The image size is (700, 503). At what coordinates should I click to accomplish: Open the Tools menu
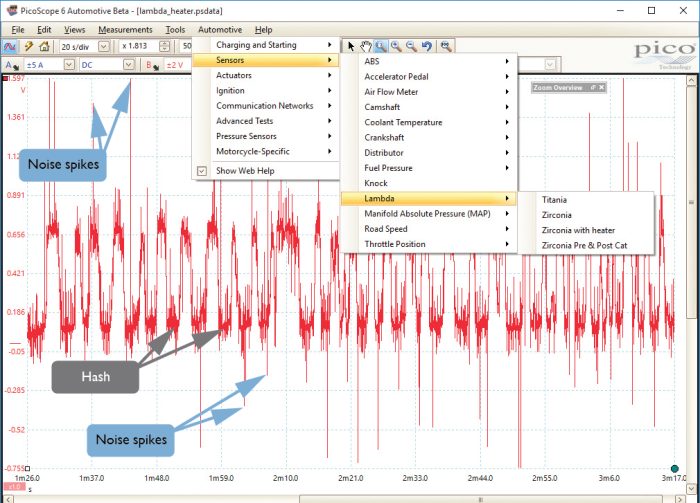(x=175, y=30)
